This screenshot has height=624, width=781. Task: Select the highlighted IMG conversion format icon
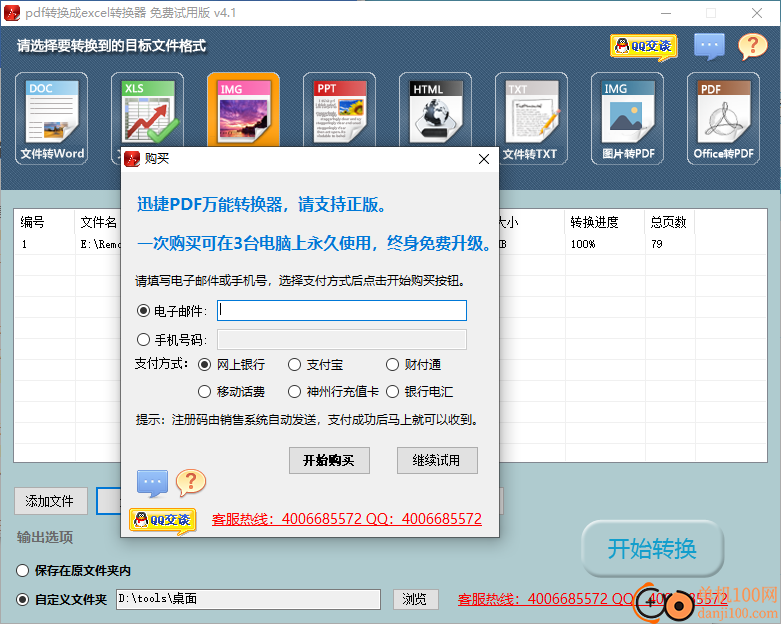(x=243, y=111)
